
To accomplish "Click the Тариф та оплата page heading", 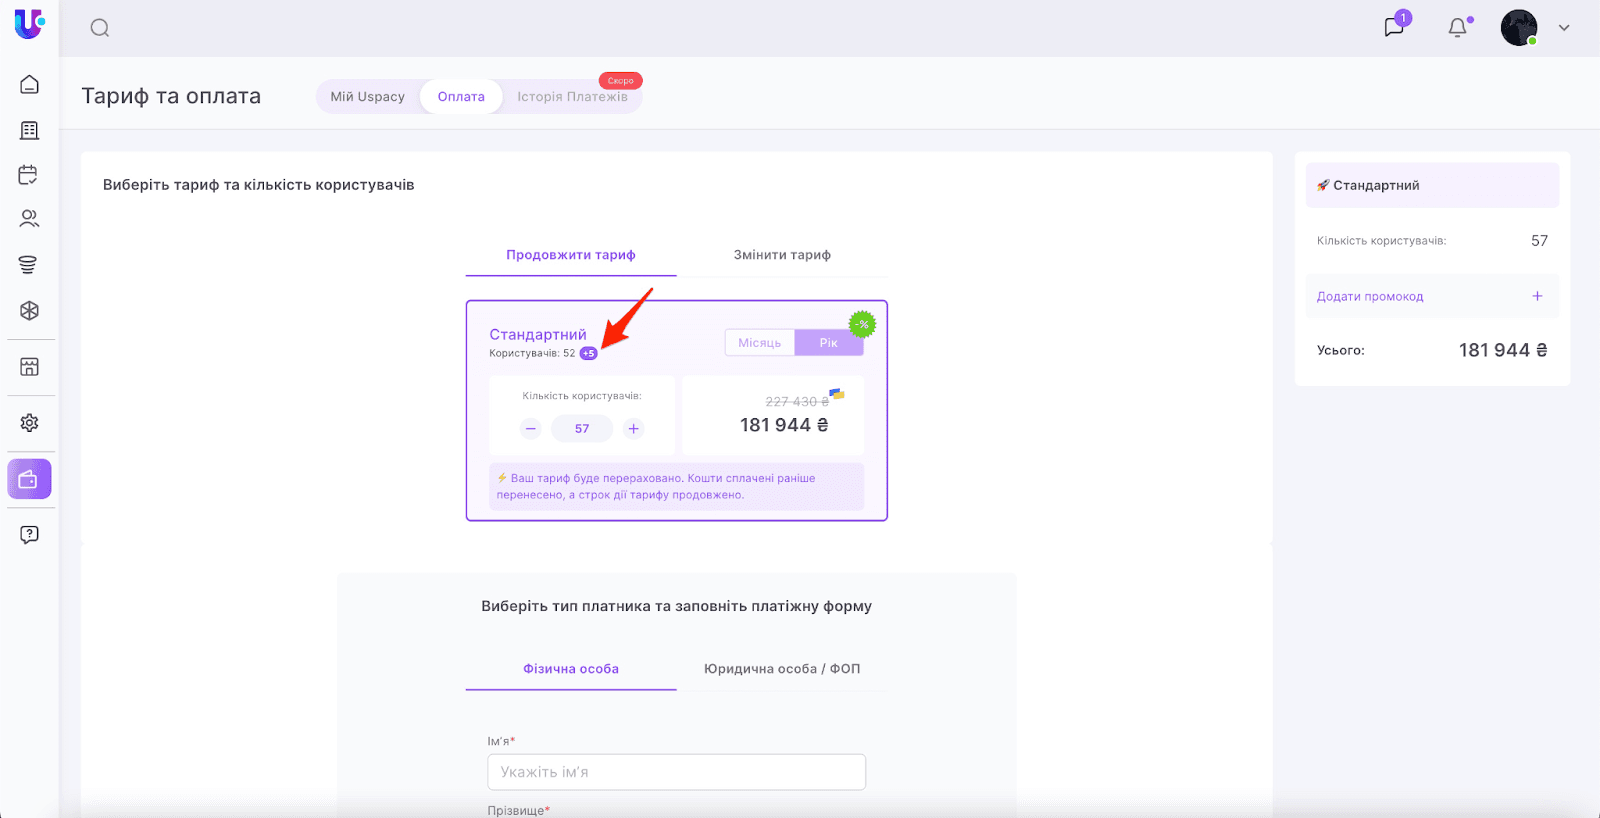I will 171,96.
